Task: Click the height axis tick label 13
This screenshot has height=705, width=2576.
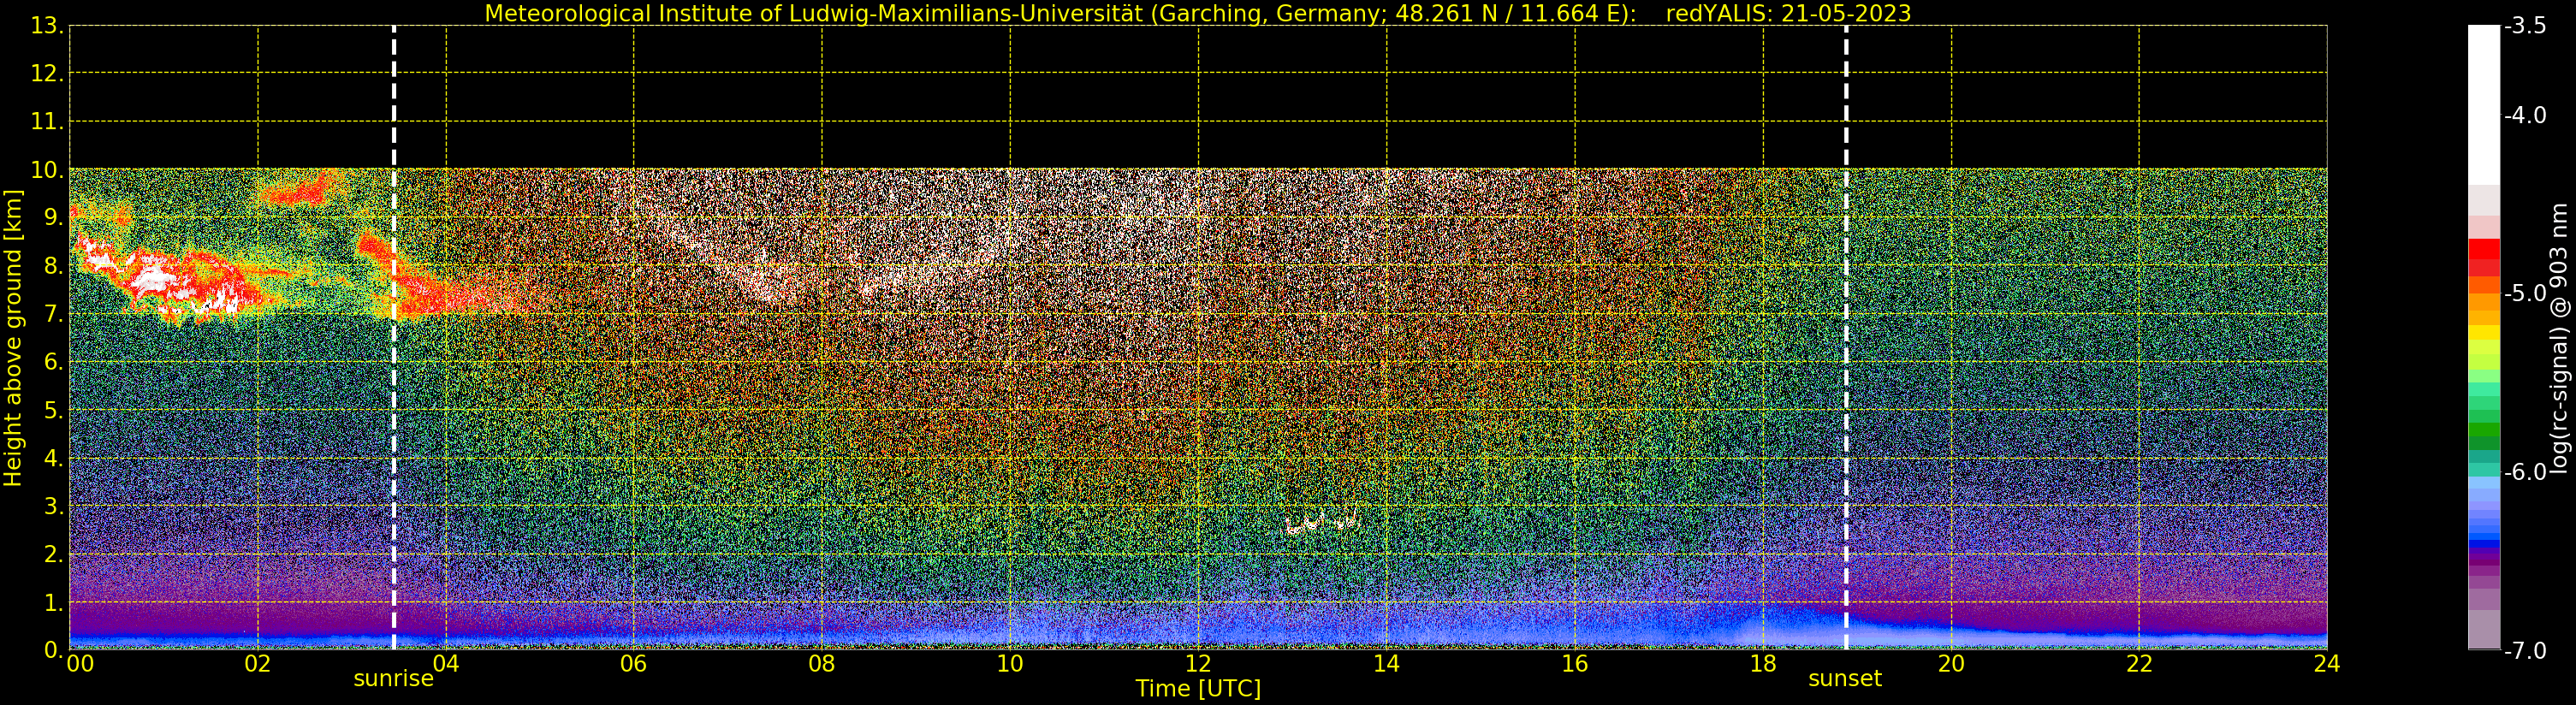Action: point(45,26)
